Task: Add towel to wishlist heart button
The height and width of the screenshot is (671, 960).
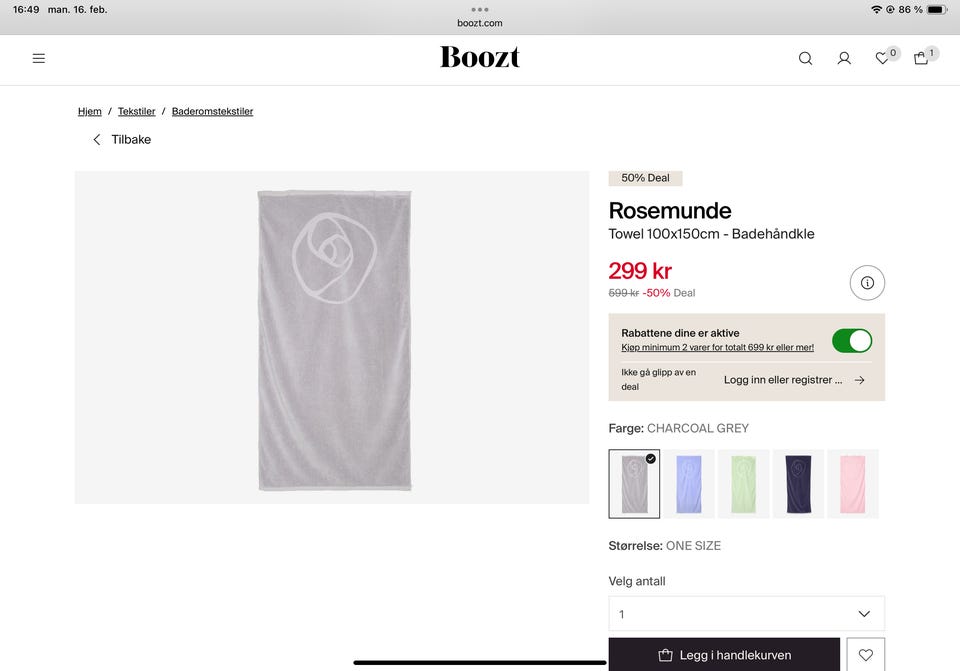Action: pyautogui.click(x=865, y=655)
